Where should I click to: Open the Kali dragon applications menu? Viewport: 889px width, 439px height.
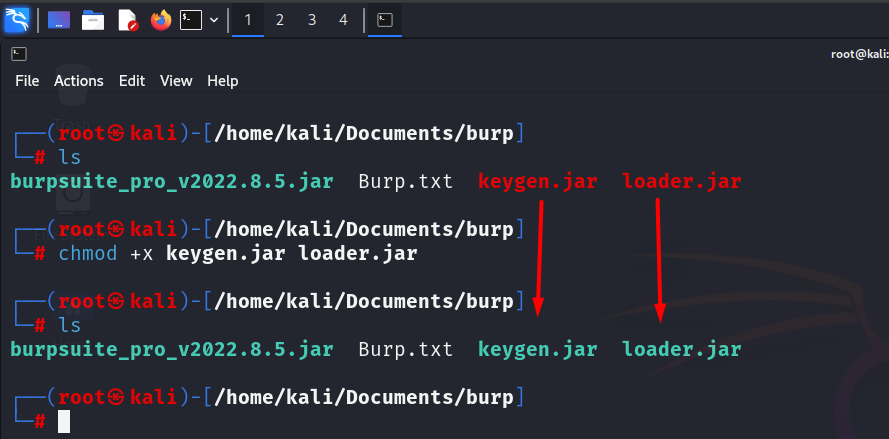[16, 20]
